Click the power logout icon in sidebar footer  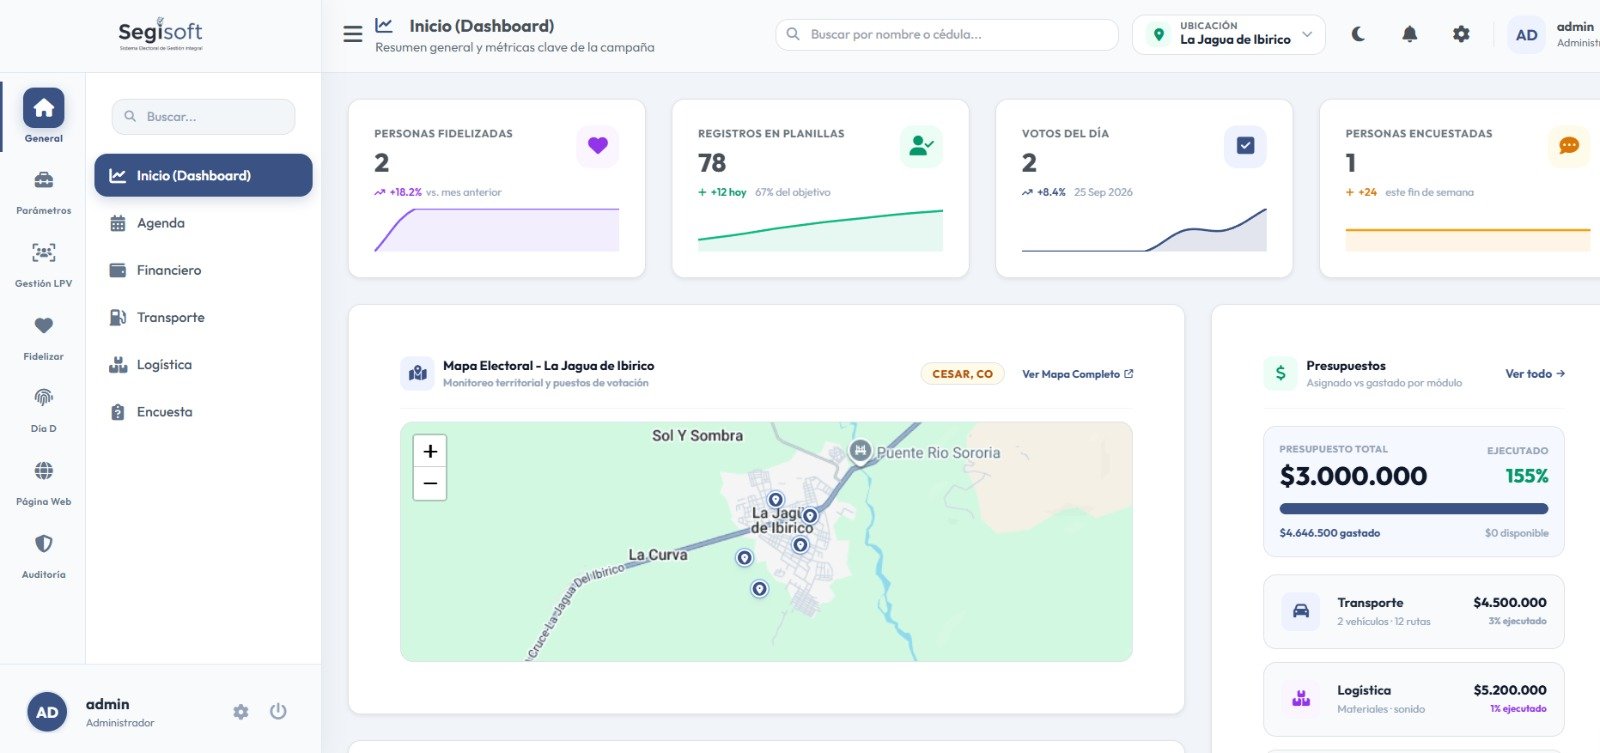278,711
